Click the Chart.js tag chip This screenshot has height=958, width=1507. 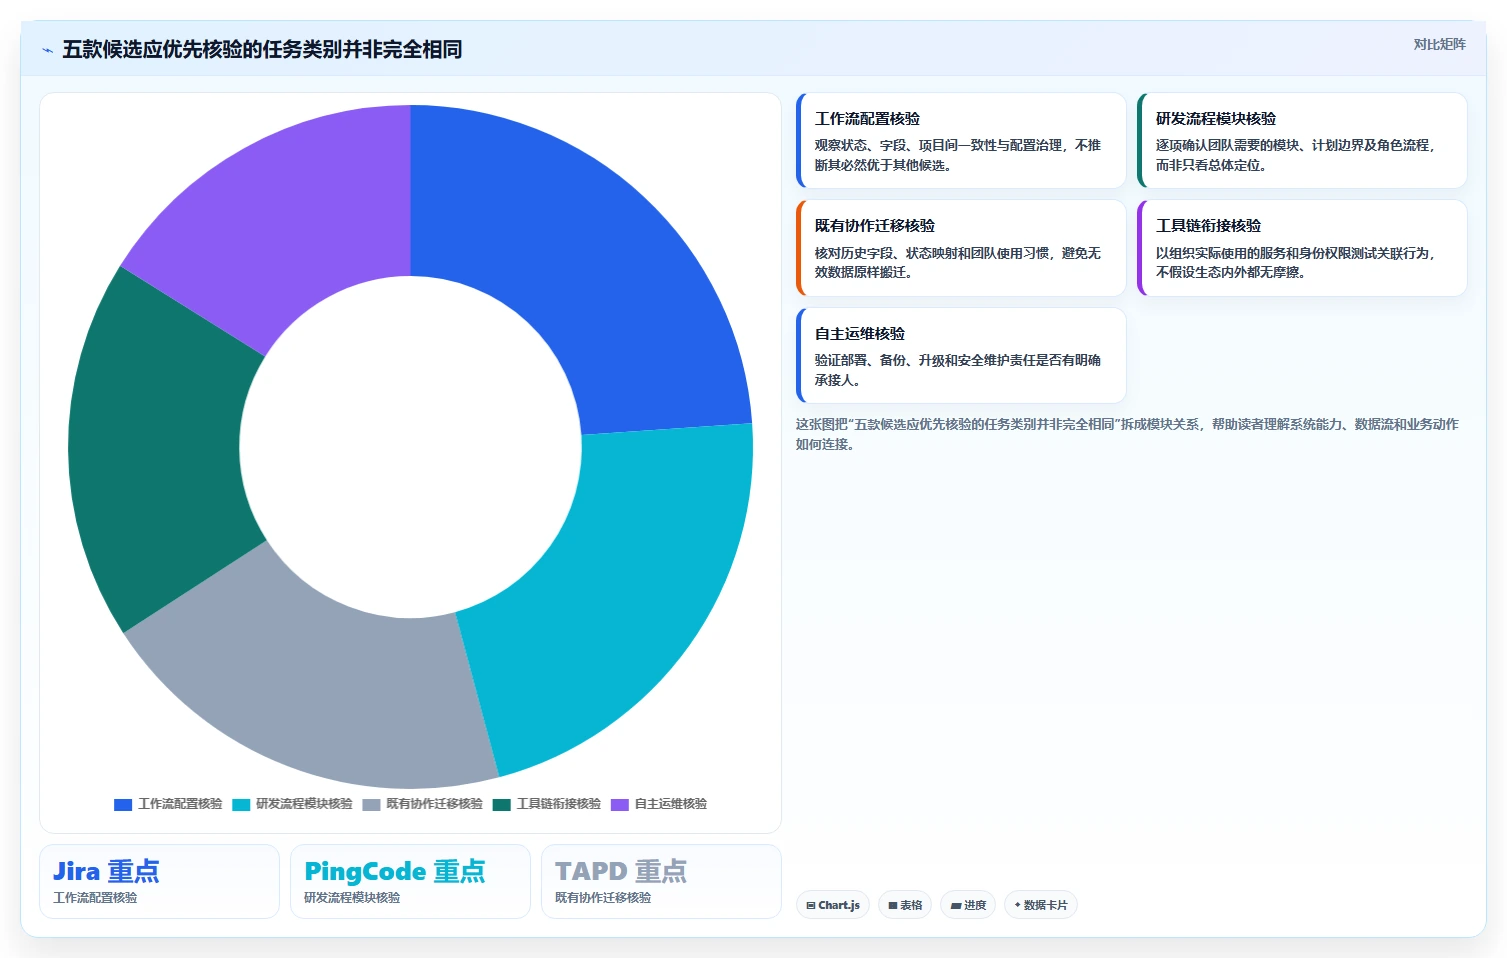(x=833, y=905)
